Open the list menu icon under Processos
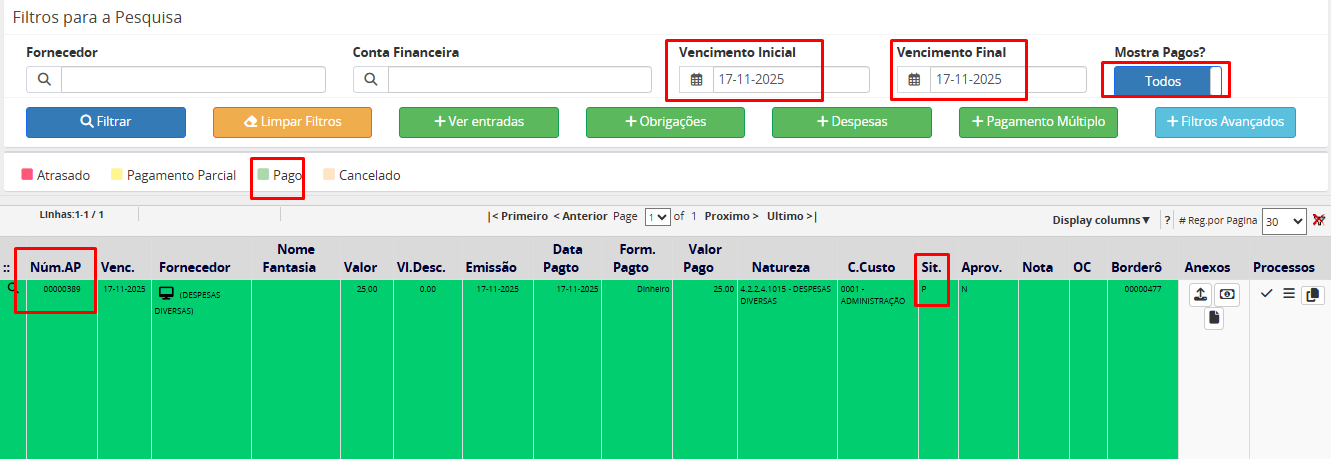1331x459 pixels. coord(1288,294)
